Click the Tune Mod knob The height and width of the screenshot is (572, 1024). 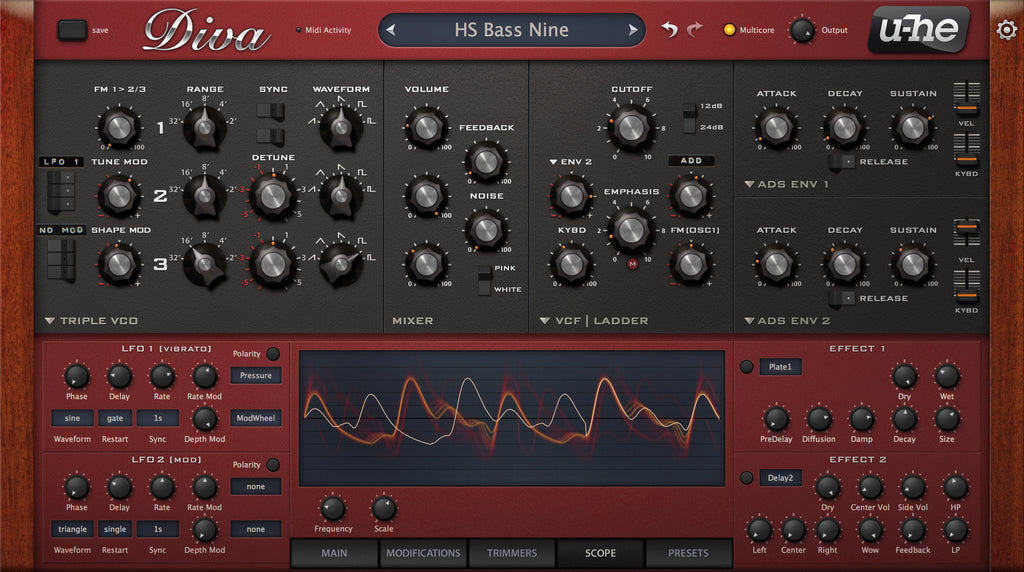[119, 196]
